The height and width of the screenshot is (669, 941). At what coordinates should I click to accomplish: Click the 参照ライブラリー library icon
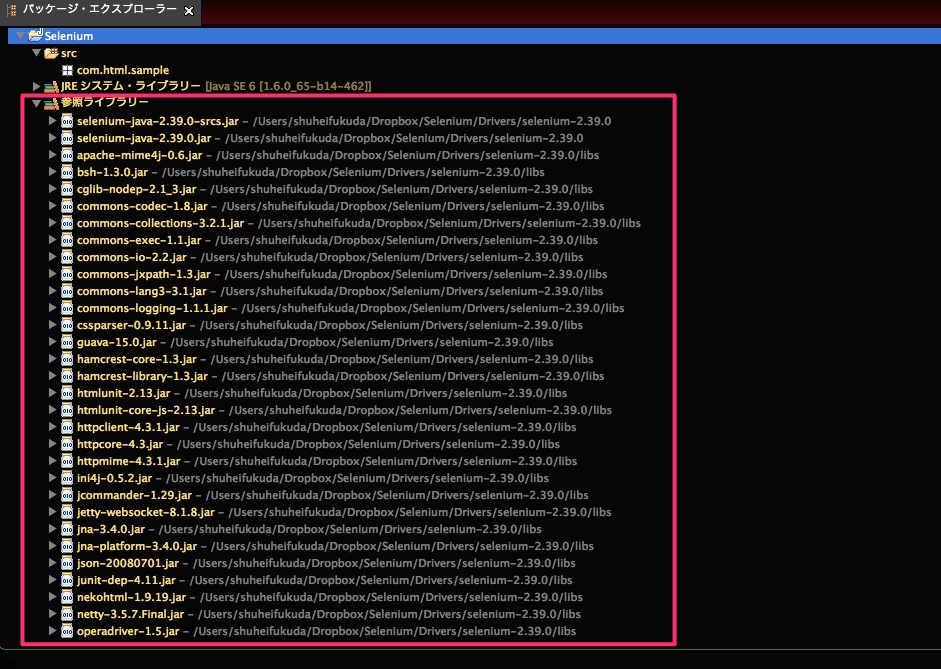(x=52, y=104)
